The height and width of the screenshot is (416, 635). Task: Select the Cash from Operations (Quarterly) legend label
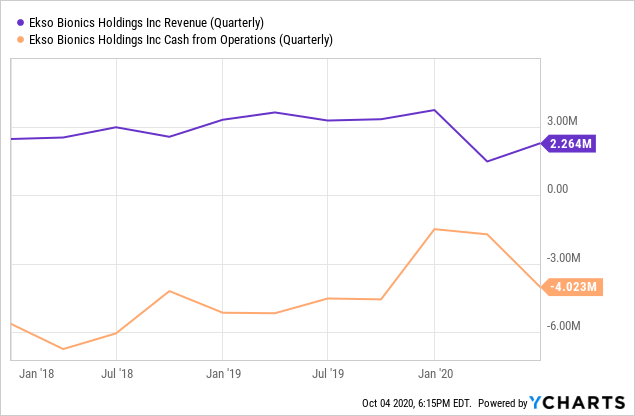181,40
